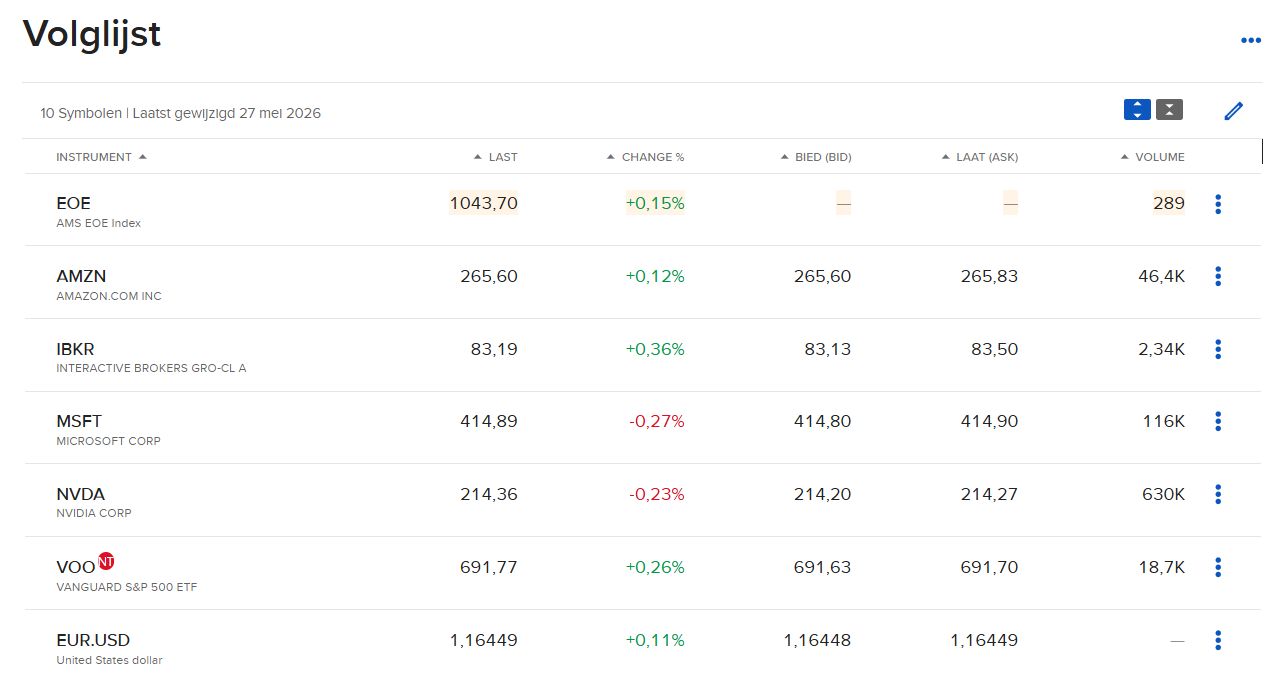Click VOO volume 18,7K
Screen dimensions: 1280x678
[1161, 567]
